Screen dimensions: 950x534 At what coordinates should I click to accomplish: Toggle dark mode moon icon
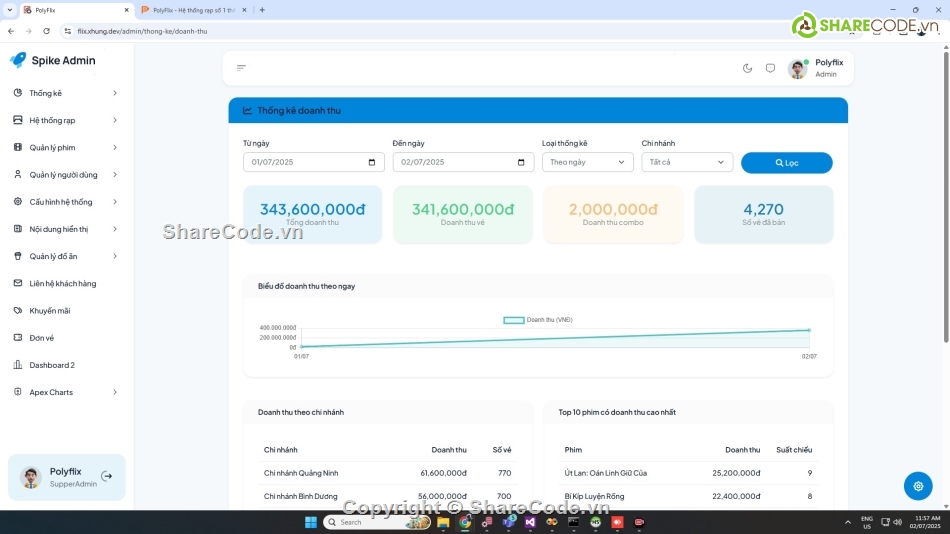point(747,68)
